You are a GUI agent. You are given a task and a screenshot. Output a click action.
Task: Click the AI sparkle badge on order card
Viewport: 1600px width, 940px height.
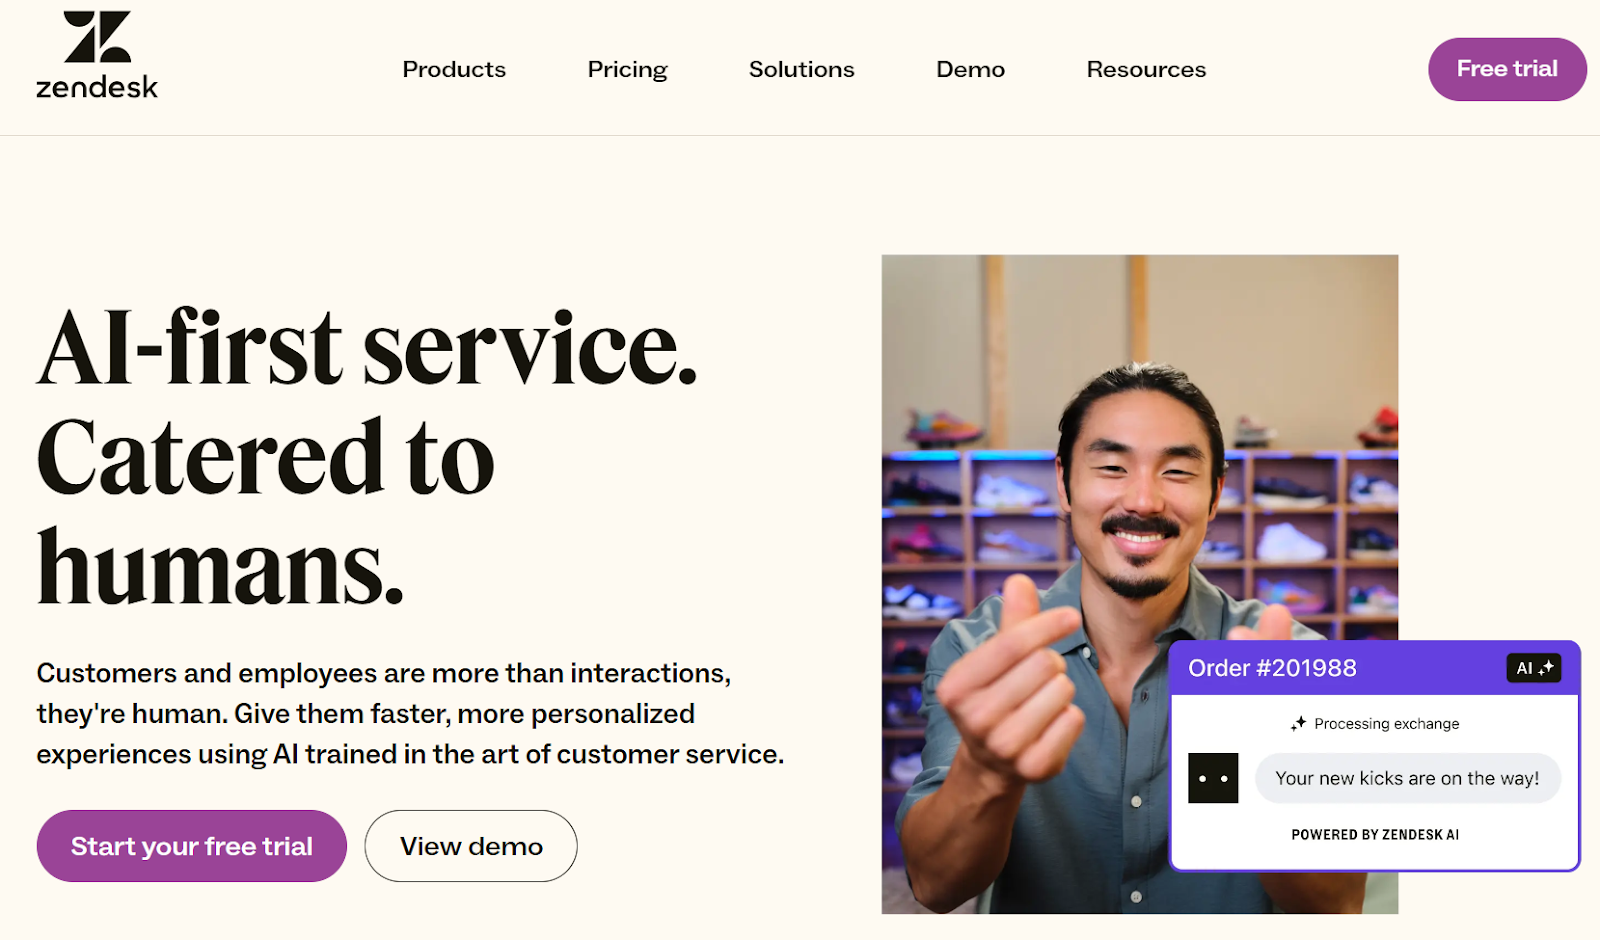pos(1533,668)
